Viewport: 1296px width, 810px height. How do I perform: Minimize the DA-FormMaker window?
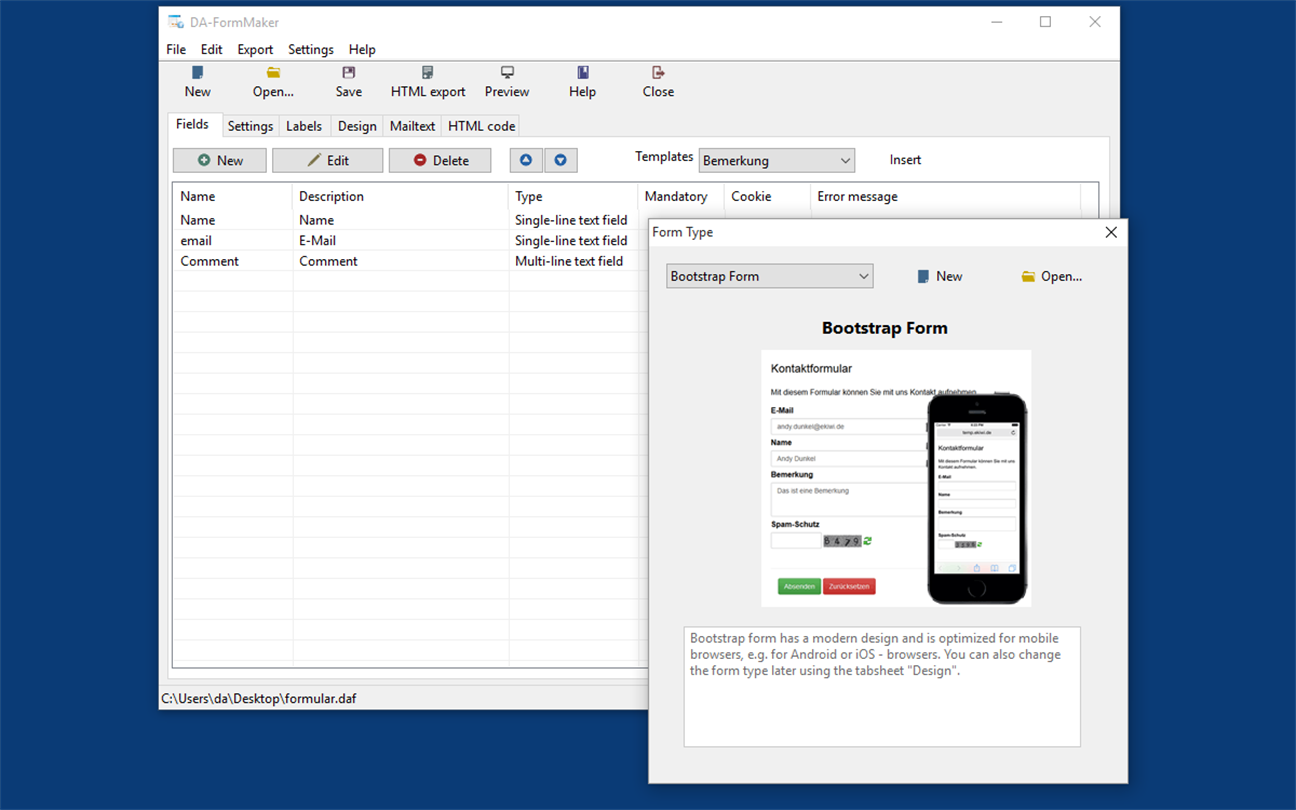click(x=996, y=22)
